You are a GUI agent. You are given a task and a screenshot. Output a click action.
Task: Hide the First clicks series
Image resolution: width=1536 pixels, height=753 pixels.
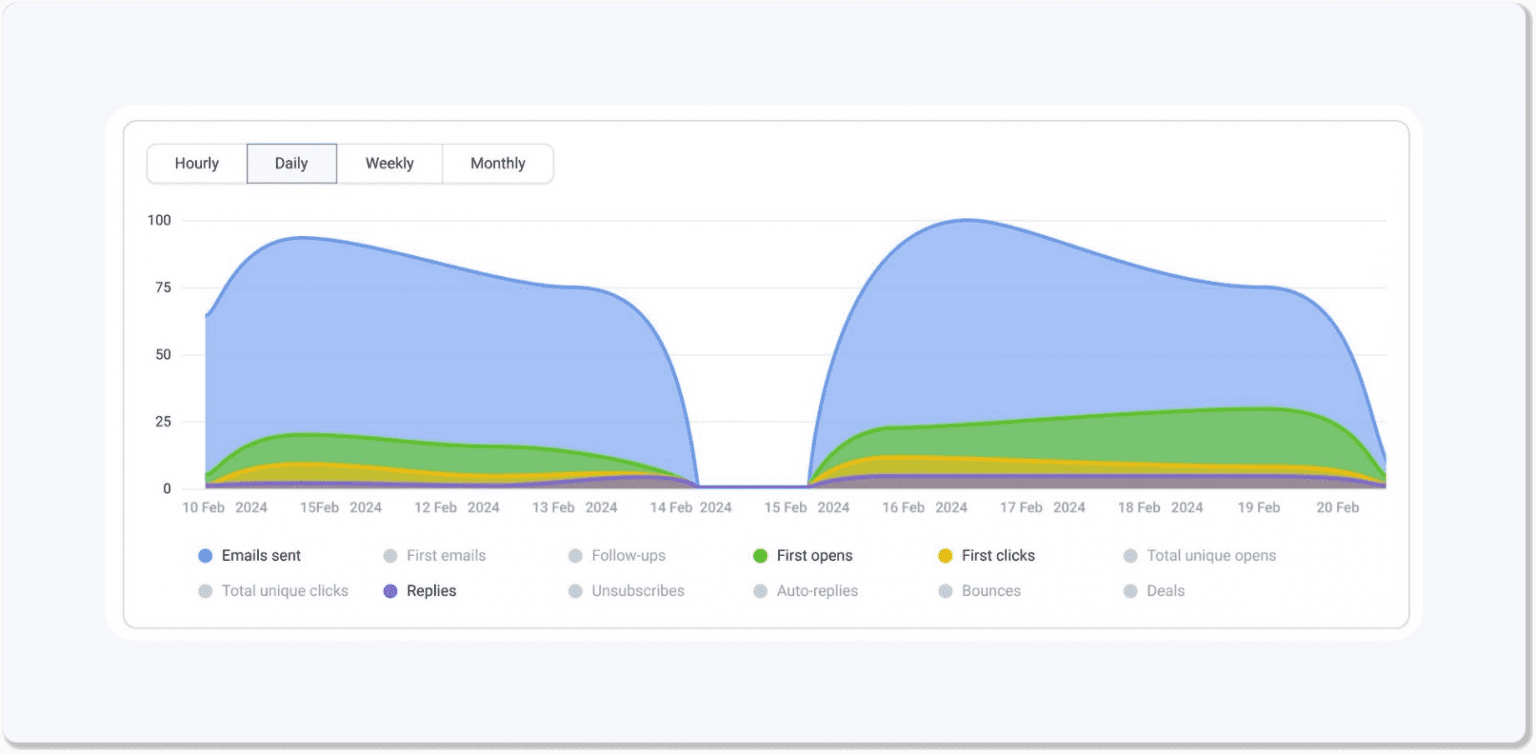(x=987, y=556)
